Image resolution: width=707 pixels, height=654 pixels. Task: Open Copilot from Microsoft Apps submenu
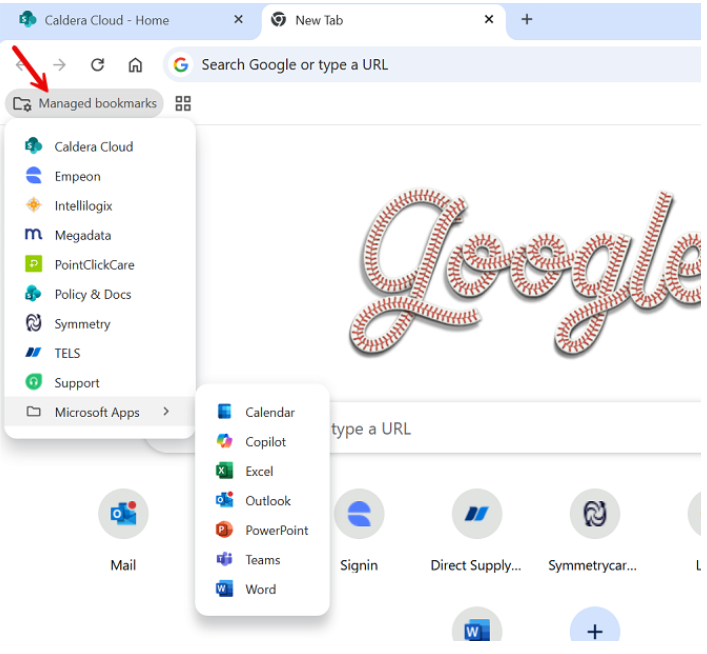coord(262,442)
